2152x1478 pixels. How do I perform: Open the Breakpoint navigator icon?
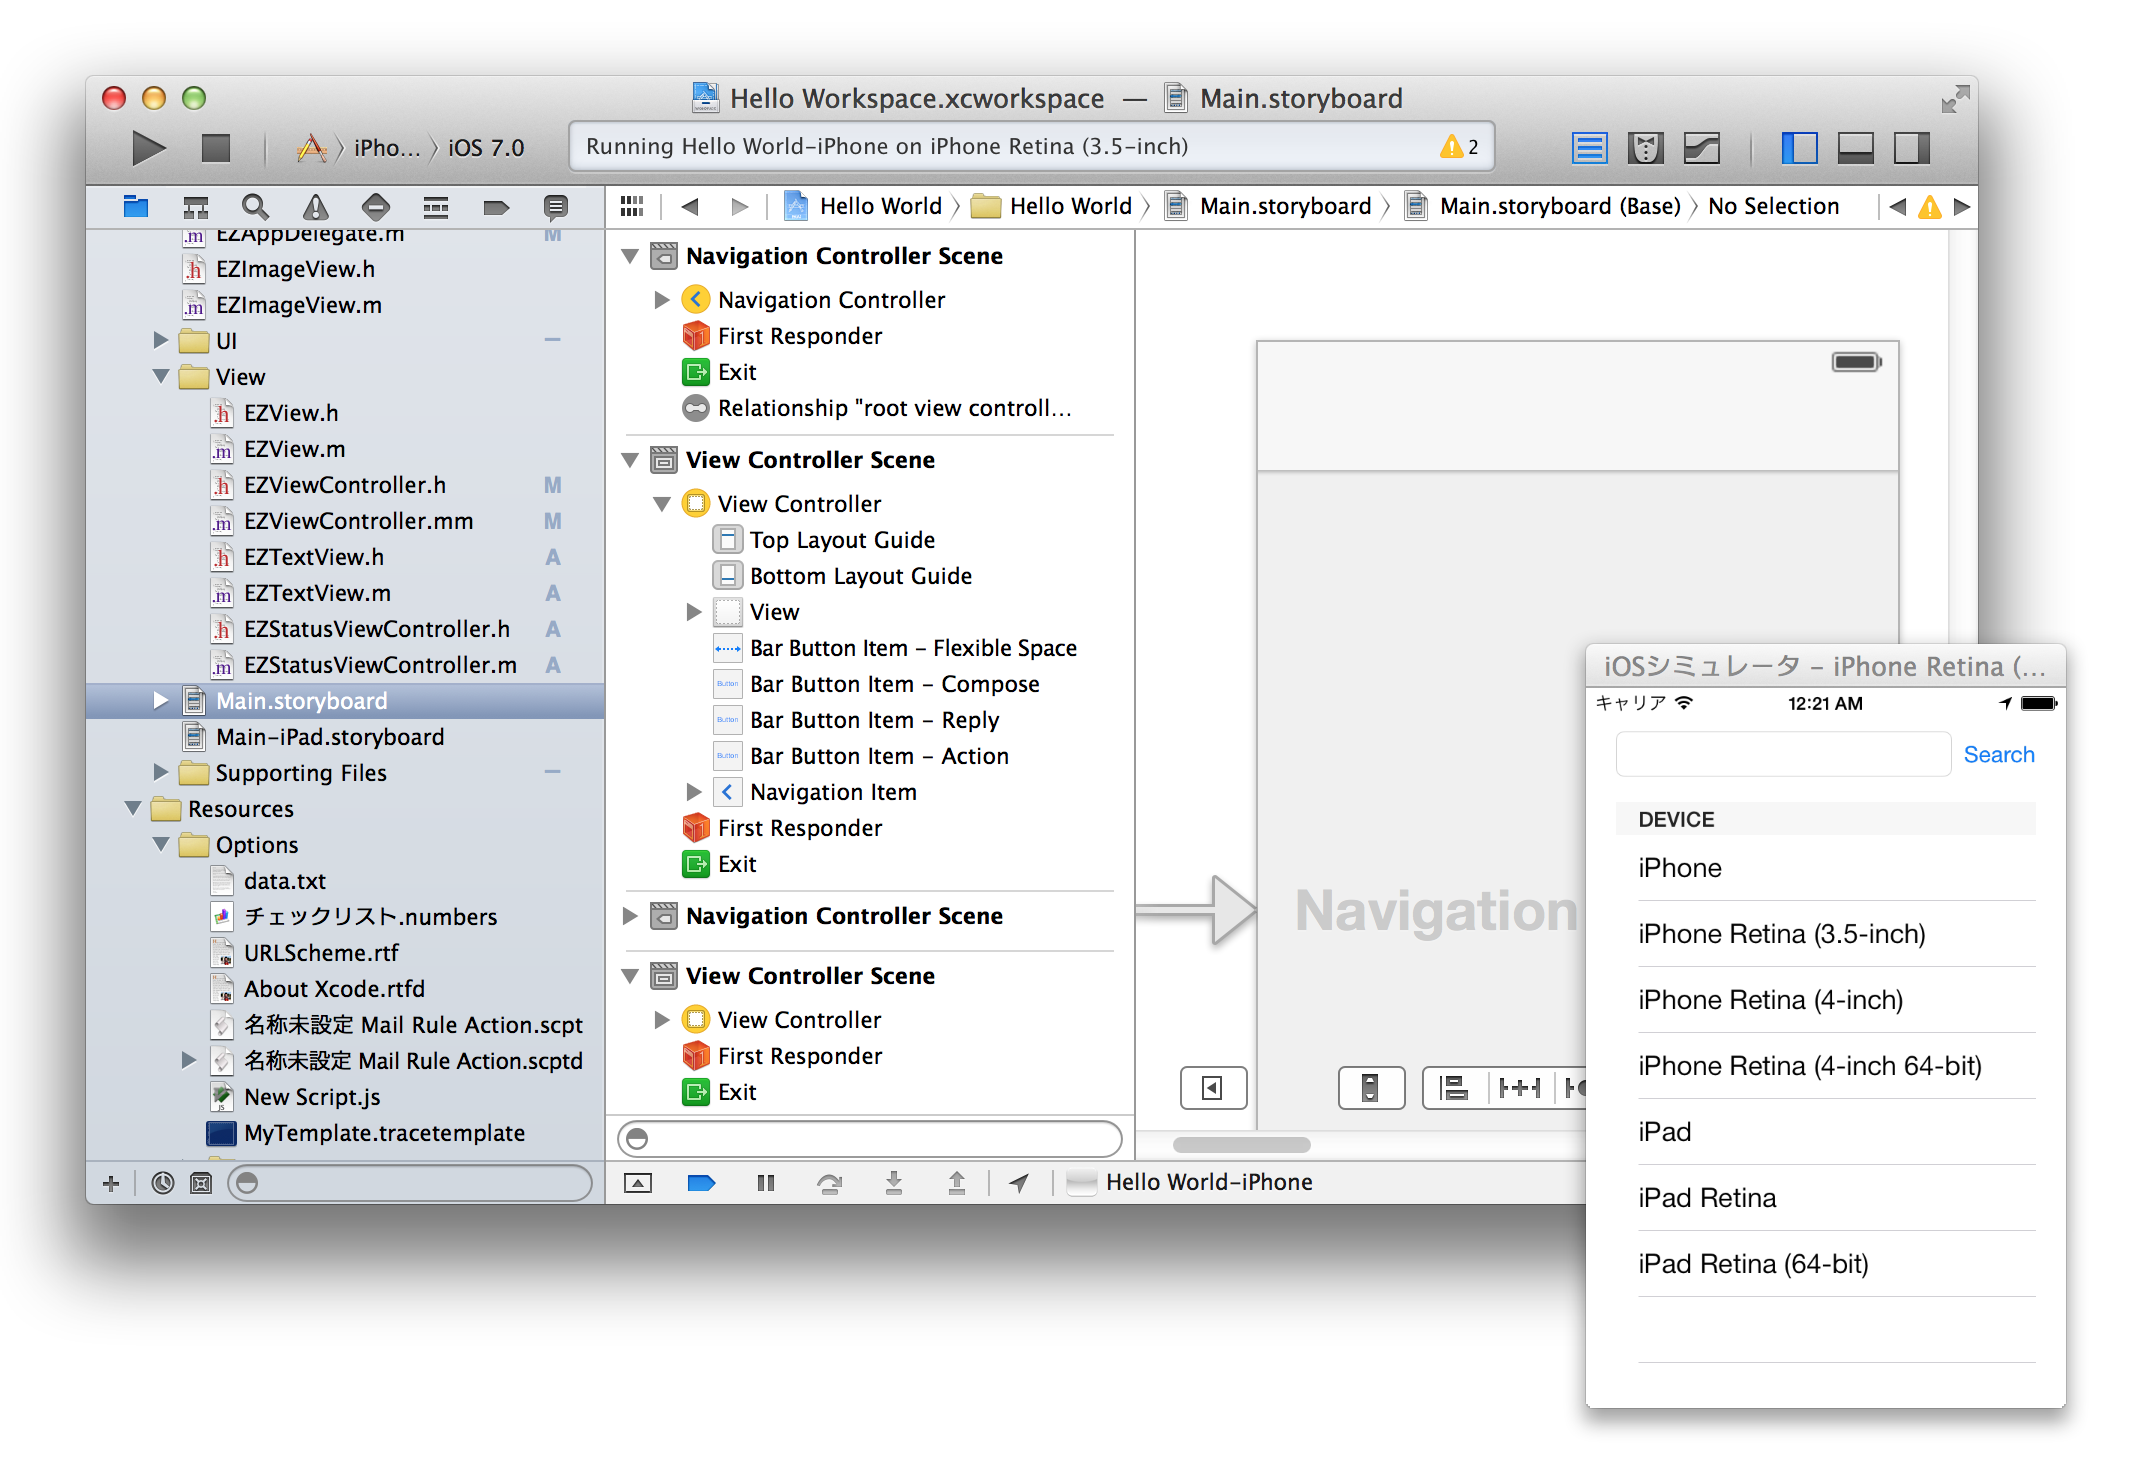coord(496,207)
